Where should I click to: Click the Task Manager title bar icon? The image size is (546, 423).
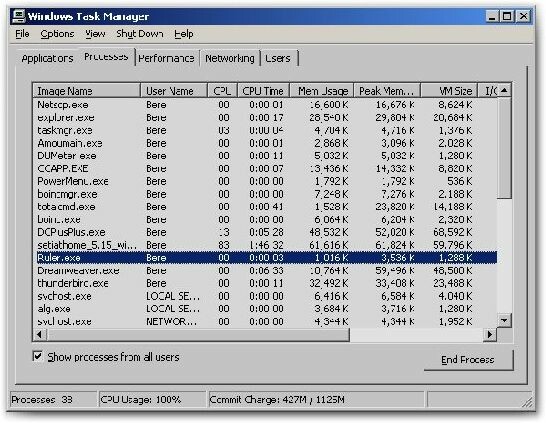[19, 16]
